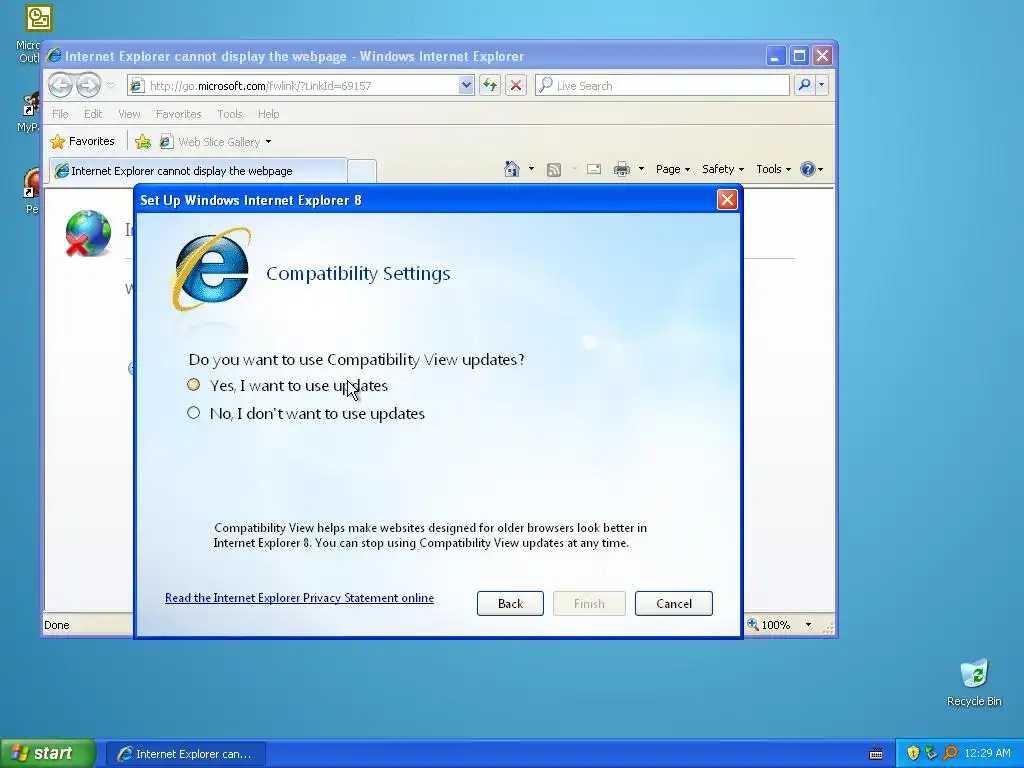Click the Favorites star button
This screenshot has width=1024, height=768.
tap(82, 141)
